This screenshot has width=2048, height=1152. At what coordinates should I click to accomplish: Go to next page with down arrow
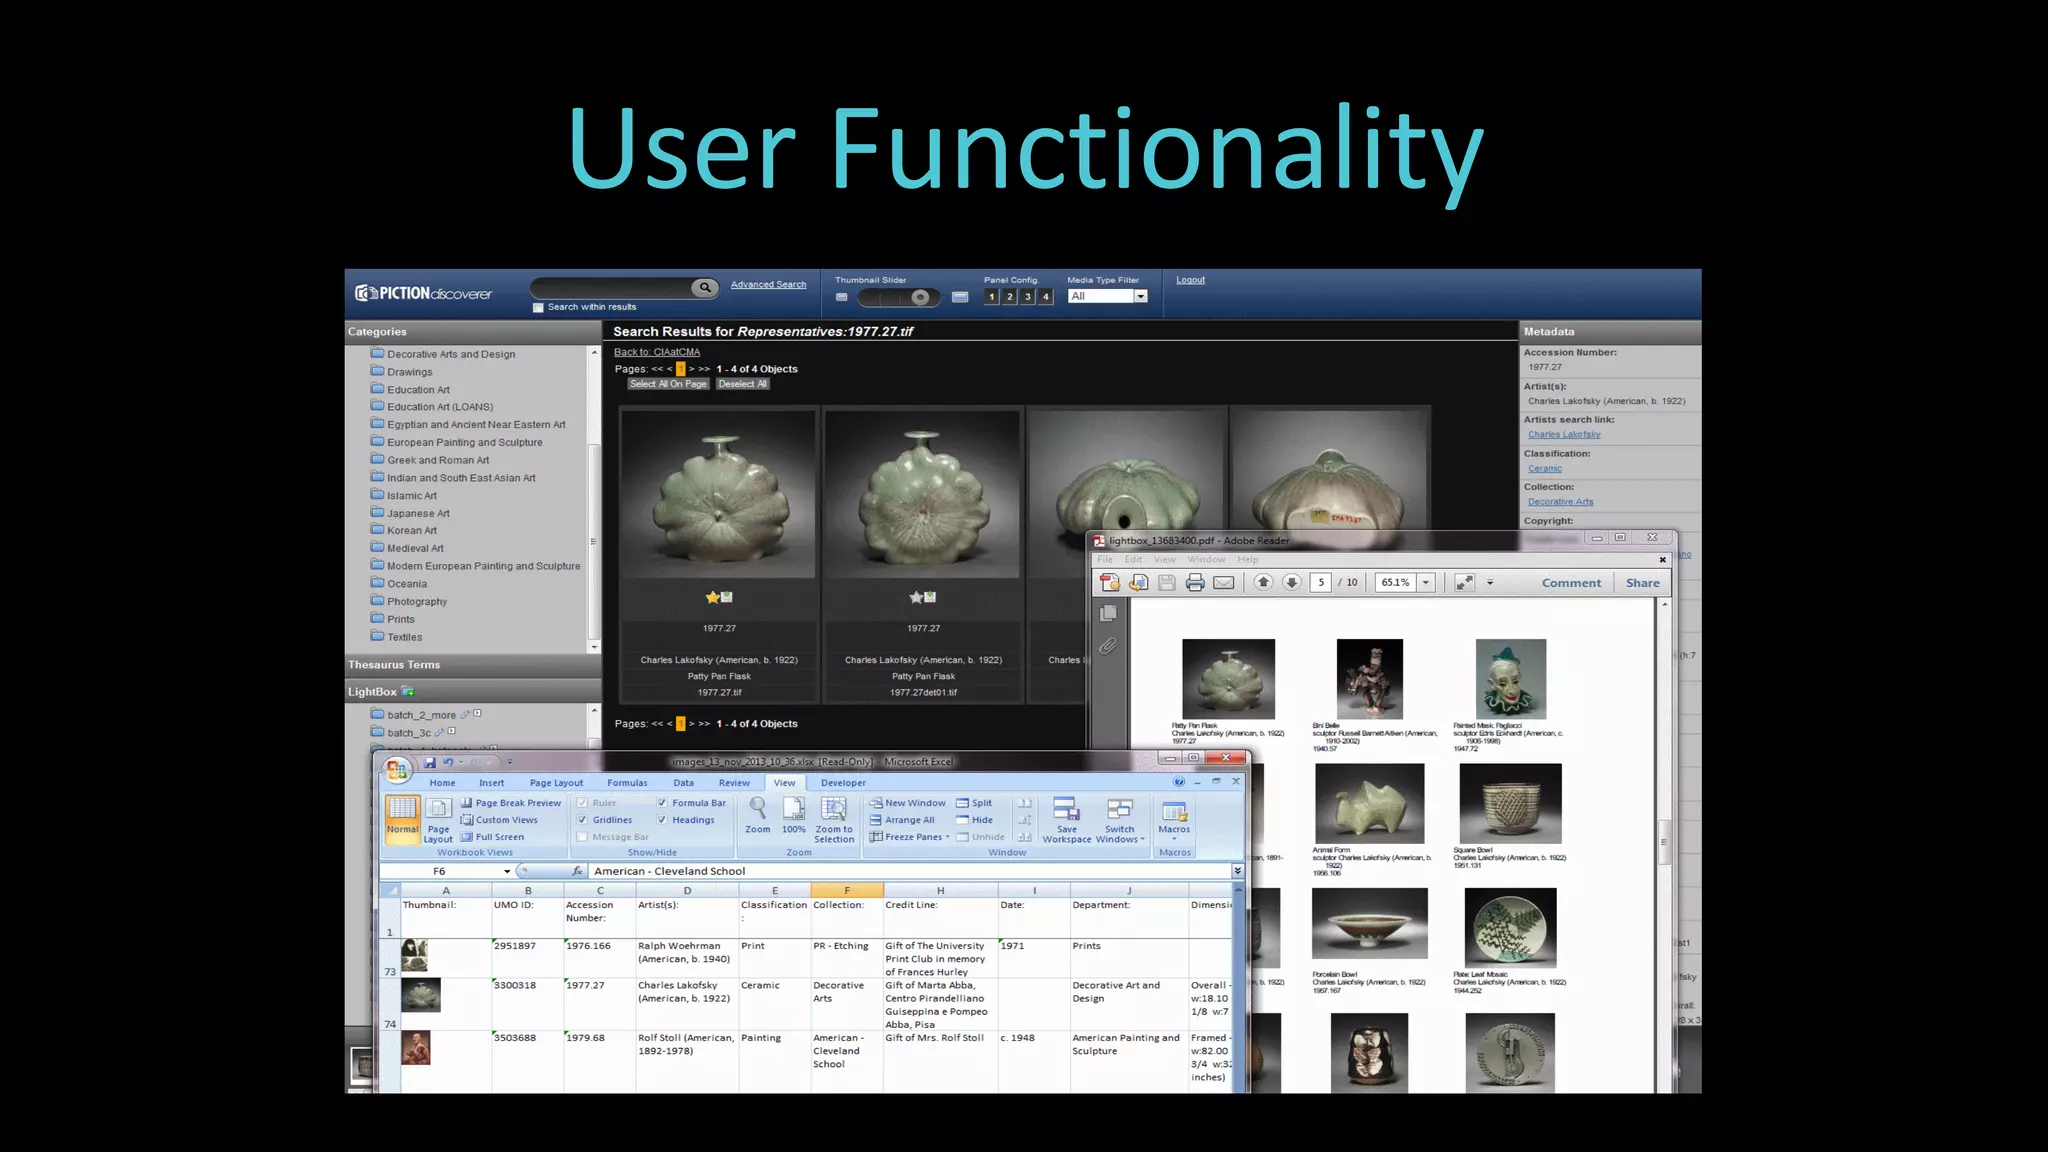pyautogui.click(x=1291, y=583)
